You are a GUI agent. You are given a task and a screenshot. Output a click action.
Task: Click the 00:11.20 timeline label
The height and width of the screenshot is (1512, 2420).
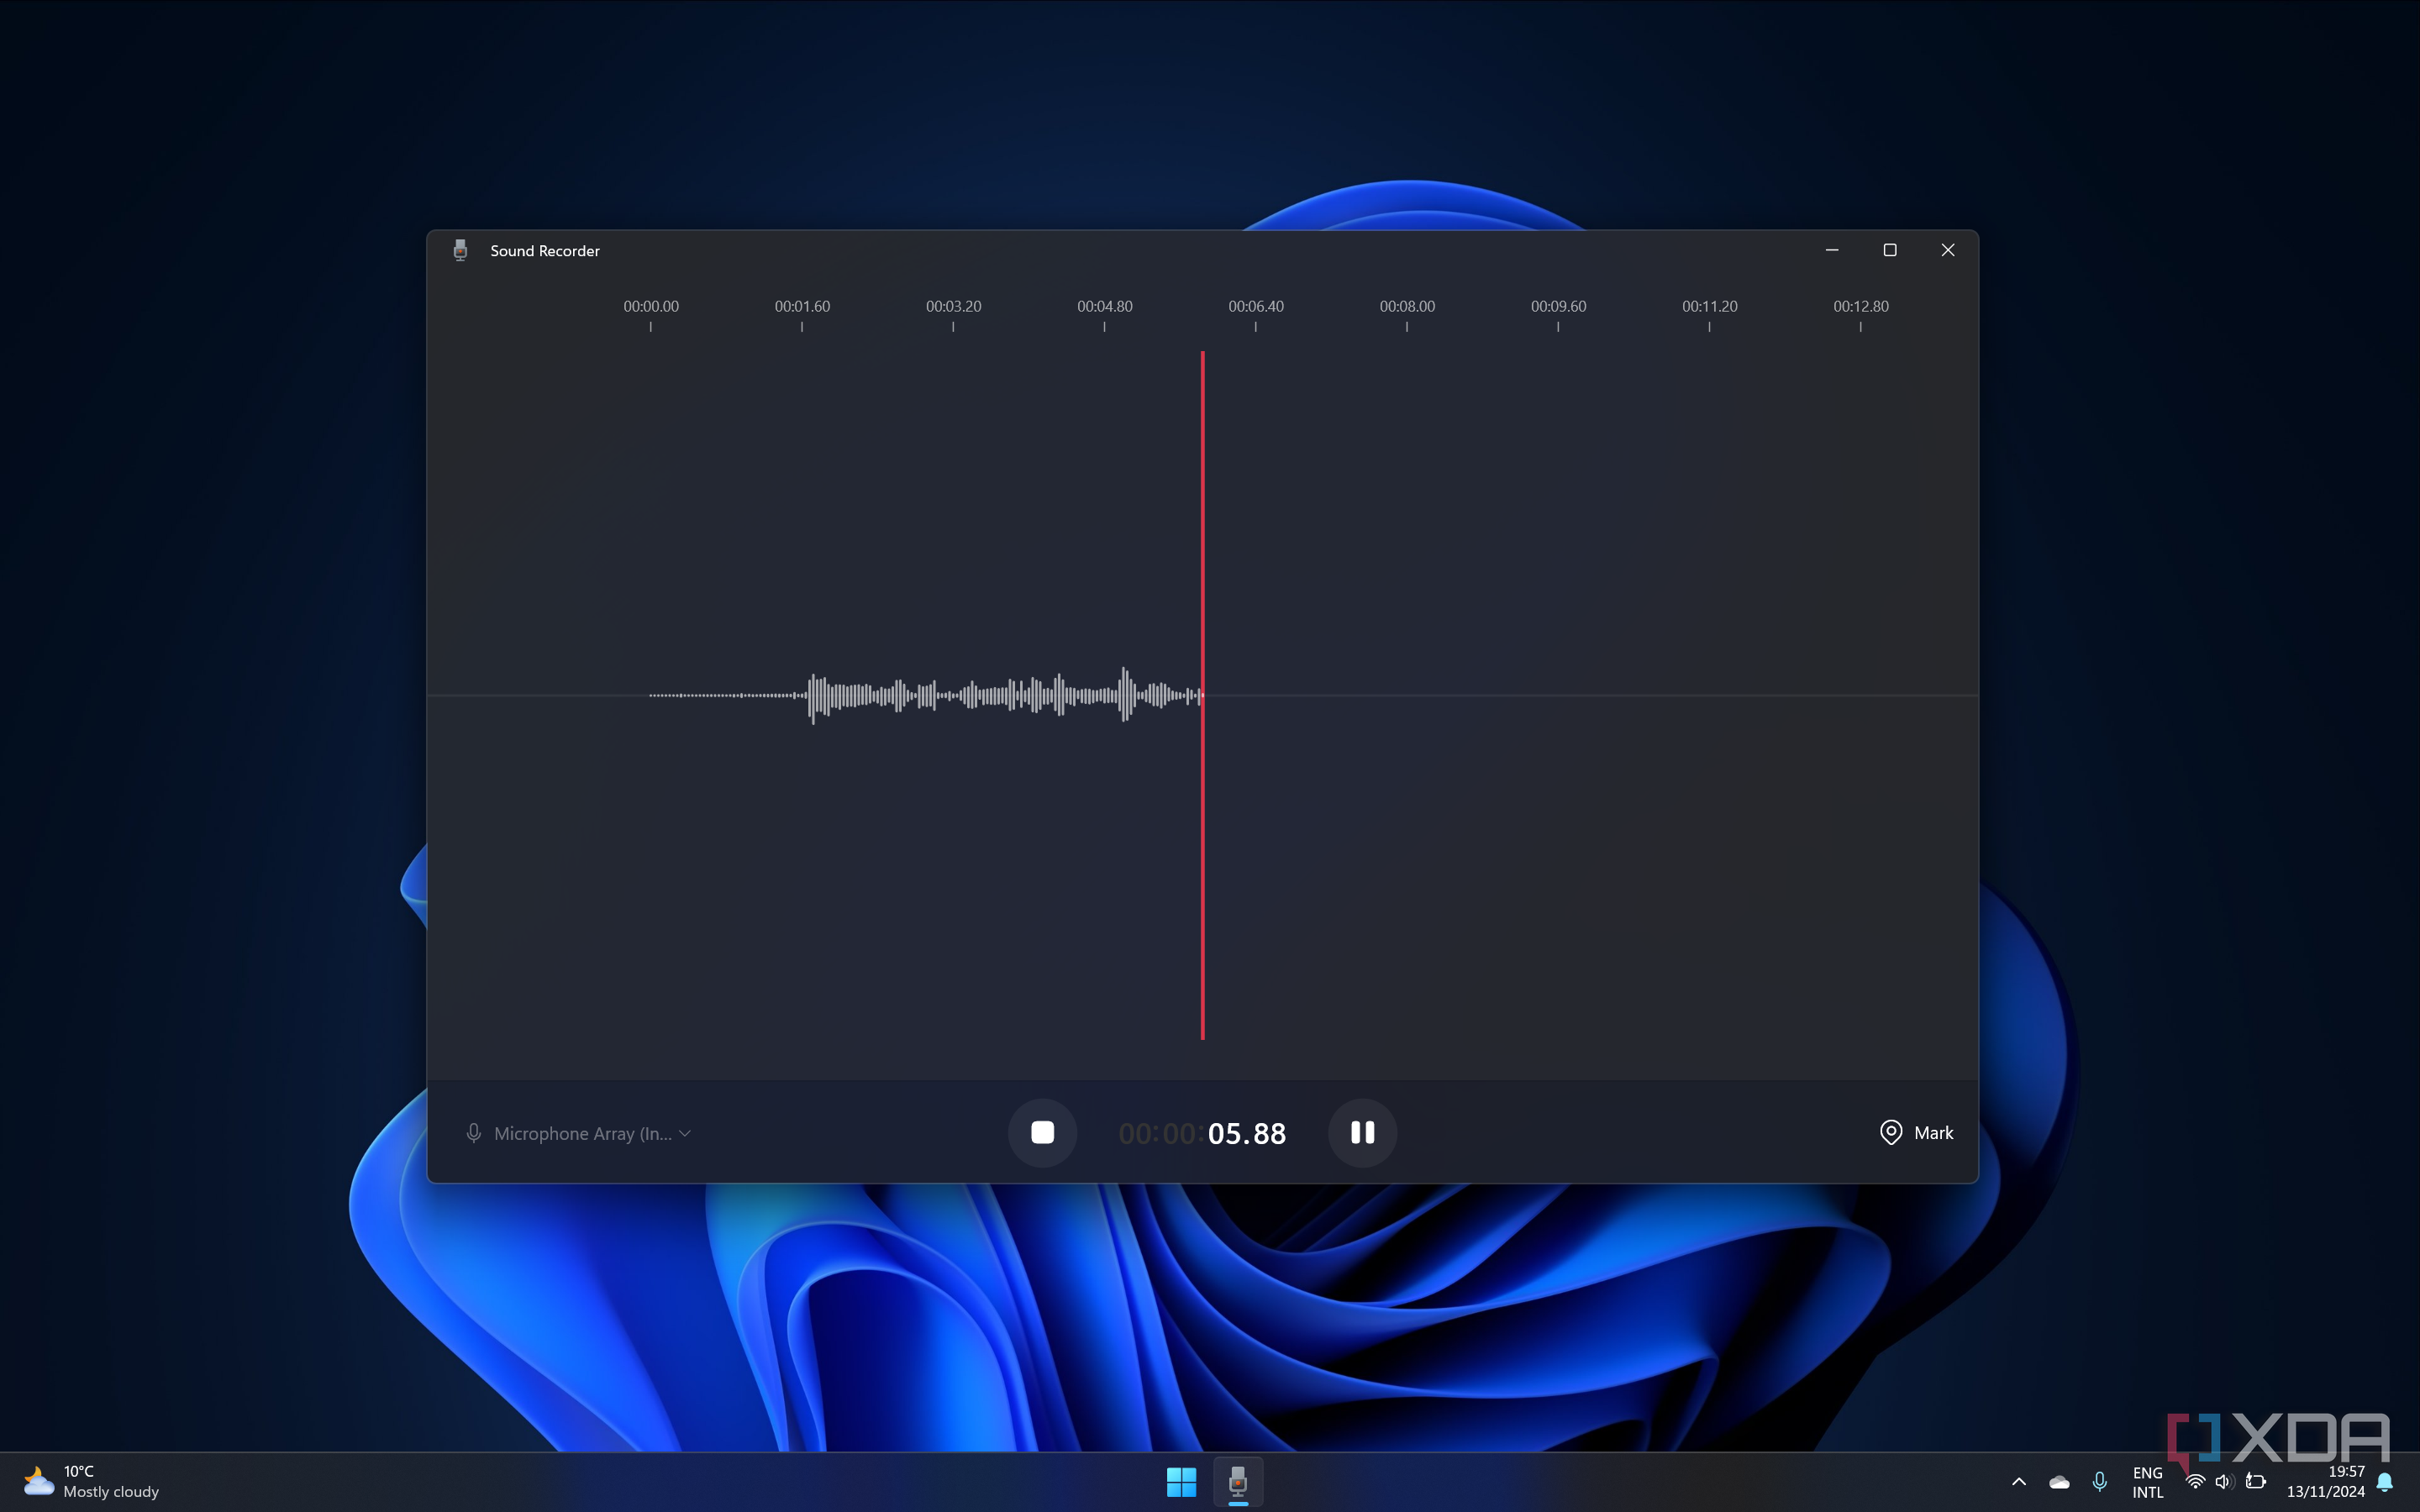pyautogui.click(x=1710, y=306)
